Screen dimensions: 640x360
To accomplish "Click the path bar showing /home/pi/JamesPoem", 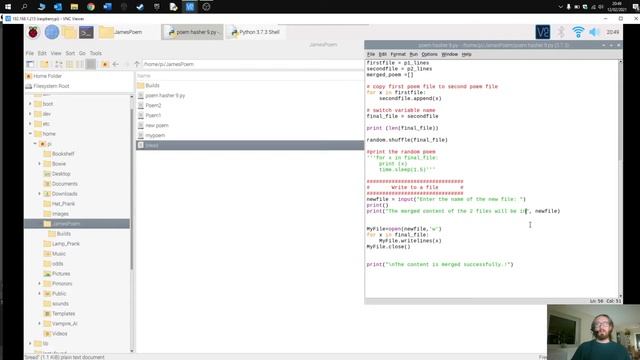I will point(253,64).
